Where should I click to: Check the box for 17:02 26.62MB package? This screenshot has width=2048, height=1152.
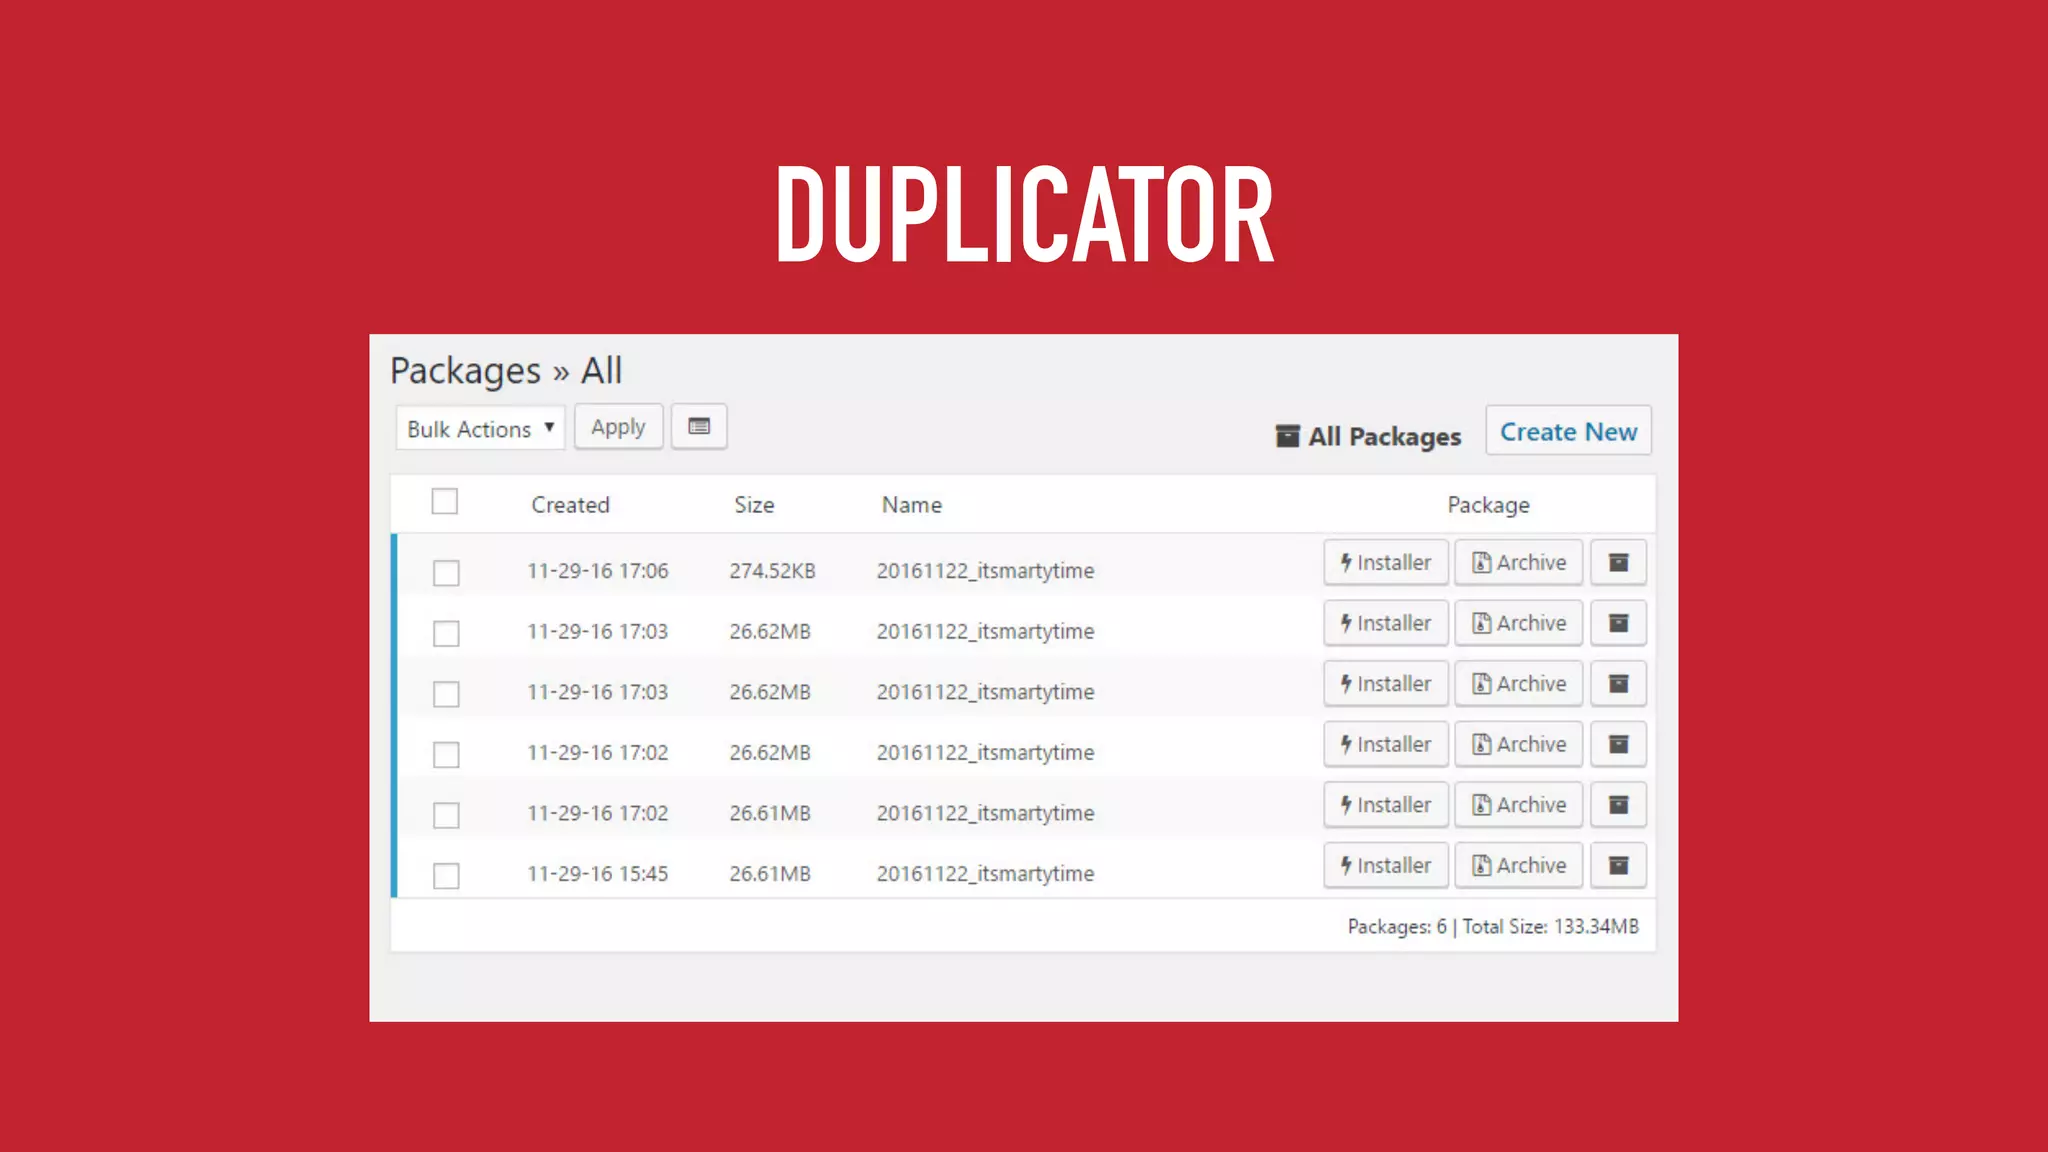[446, 754]
